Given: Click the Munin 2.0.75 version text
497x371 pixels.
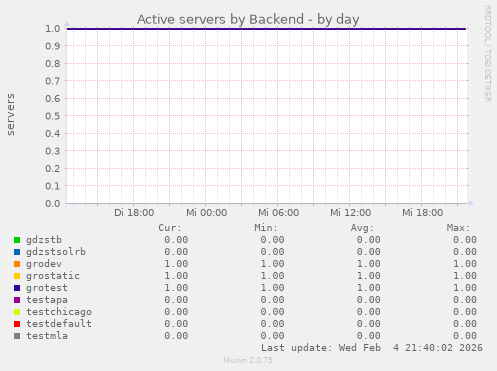Looking at the screenshot, I should (x=248, y=360).
